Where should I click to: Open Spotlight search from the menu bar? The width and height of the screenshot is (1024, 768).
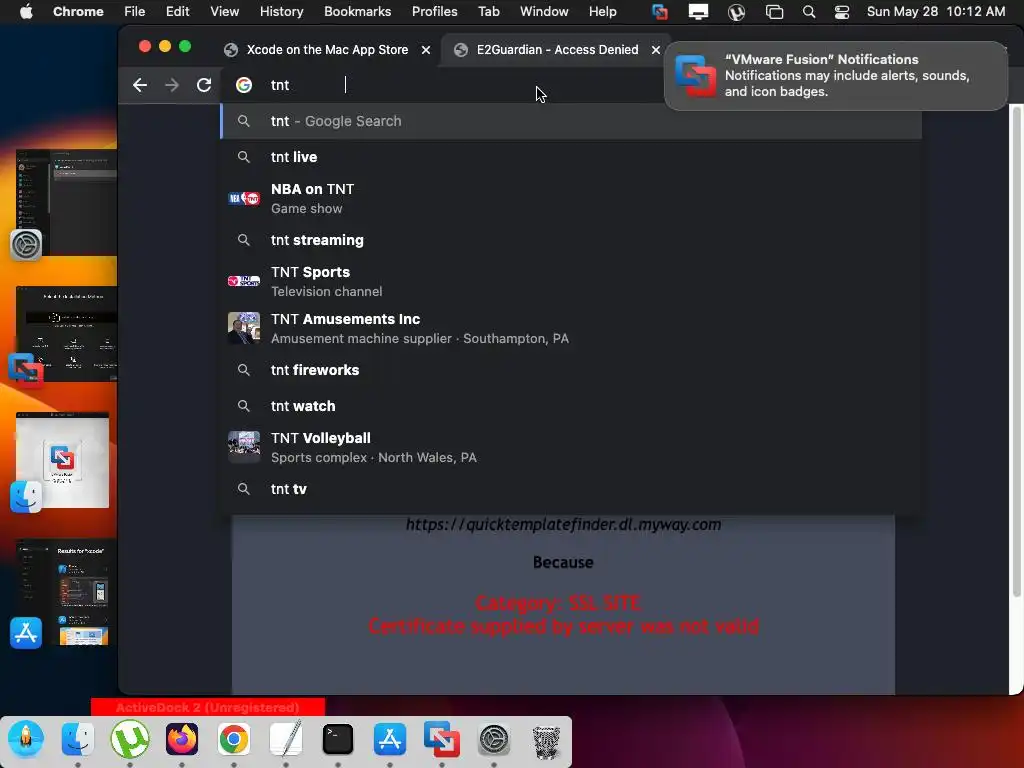(x=809, y=12)
